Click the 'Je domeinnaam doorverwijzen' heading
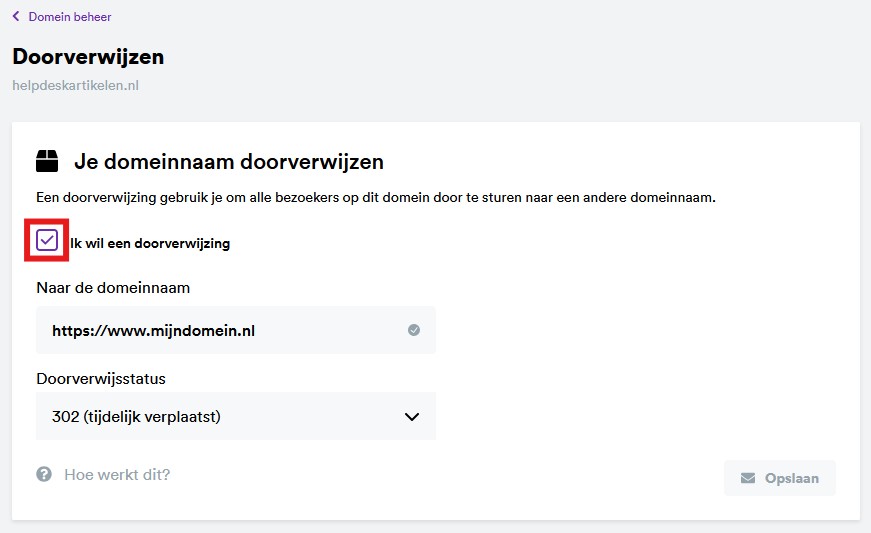This screenshot has width=871, height=533. point(229,162)
